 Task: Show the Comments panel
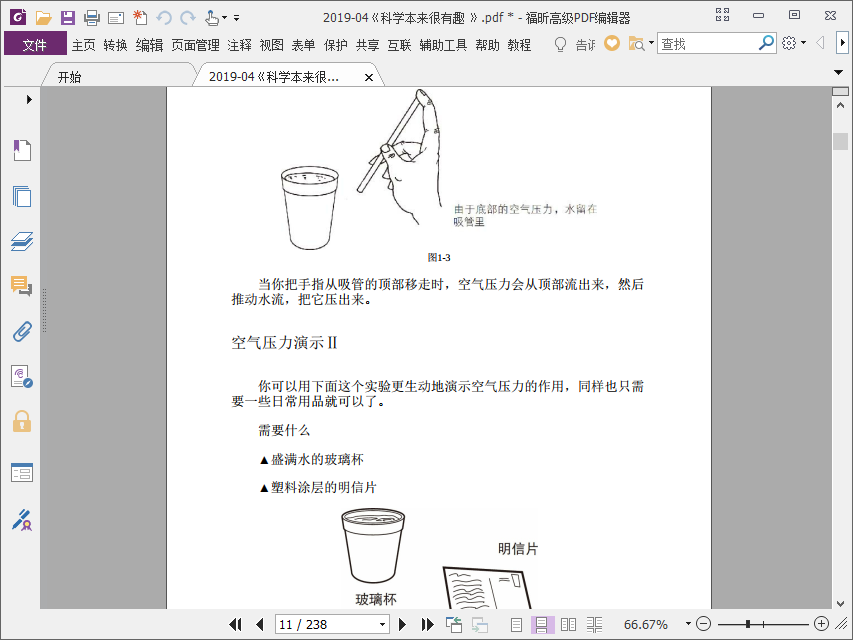point(22,286)
